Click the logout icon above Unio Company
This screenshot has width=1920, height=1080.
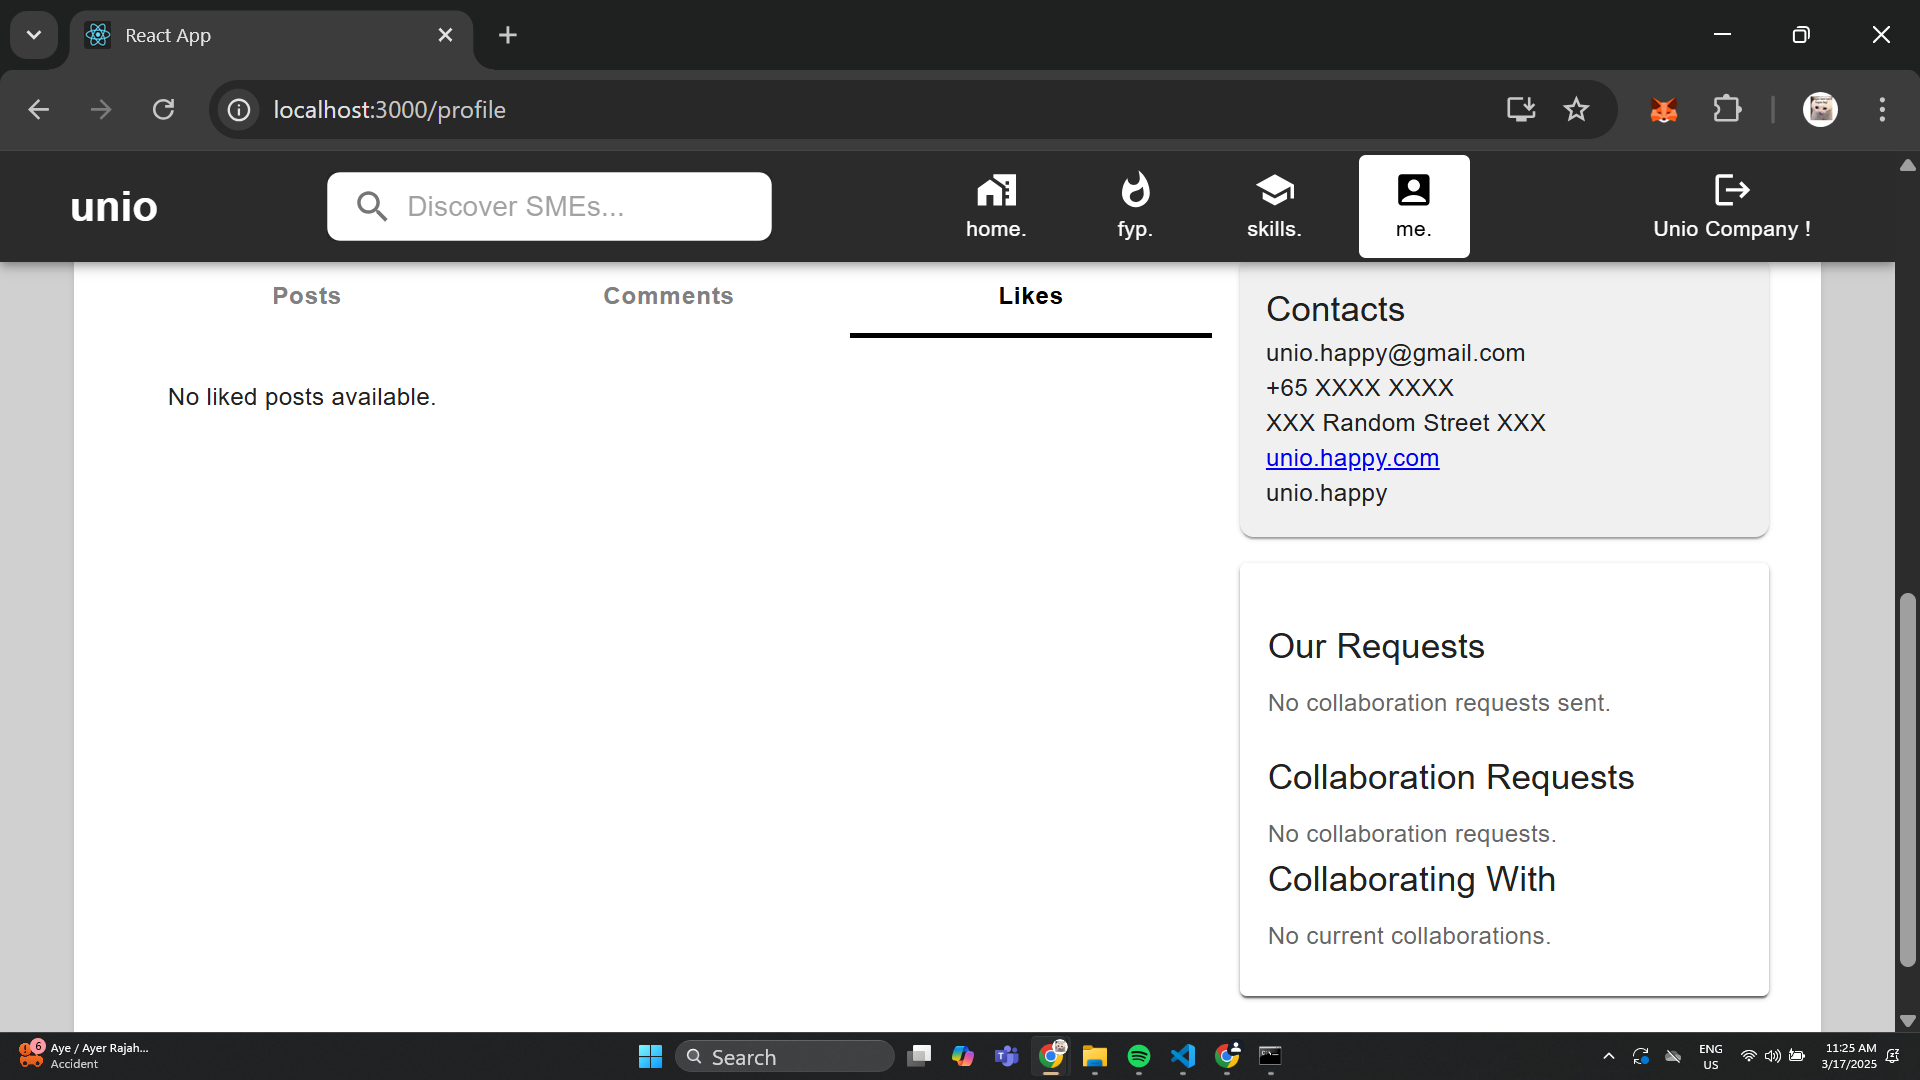click(1731, 189)
